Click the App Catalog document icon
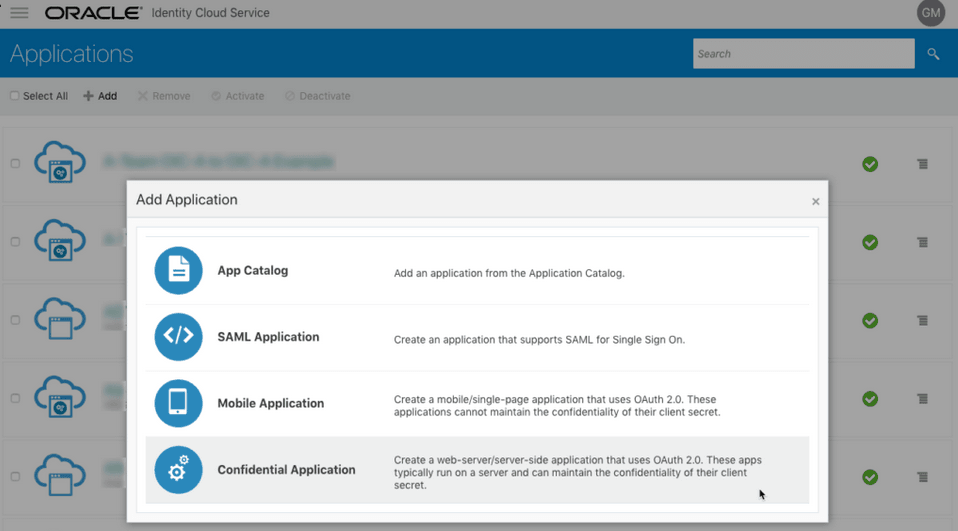 (178, 271)
